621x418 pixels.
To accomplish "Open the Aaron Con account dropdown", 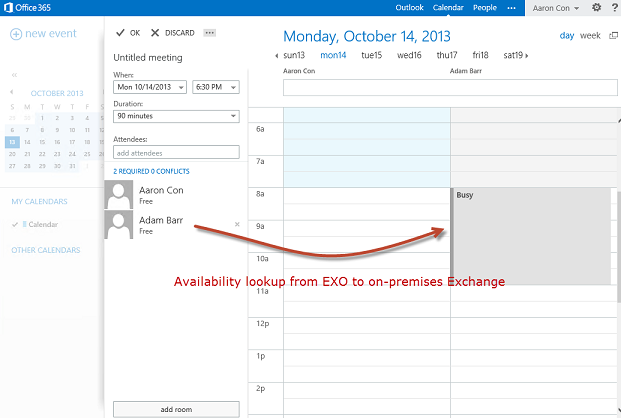I will [x=556, y=8].
